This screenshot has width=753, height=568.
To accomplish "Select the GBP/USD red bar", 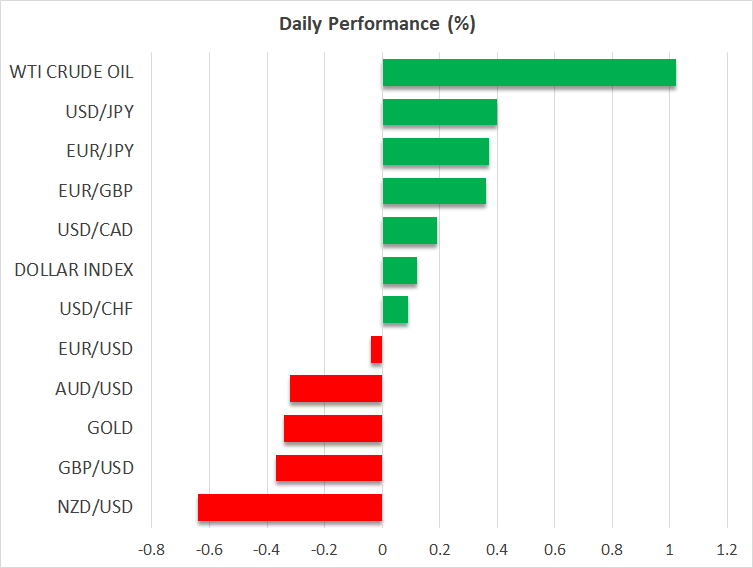I will click(329, 468).
